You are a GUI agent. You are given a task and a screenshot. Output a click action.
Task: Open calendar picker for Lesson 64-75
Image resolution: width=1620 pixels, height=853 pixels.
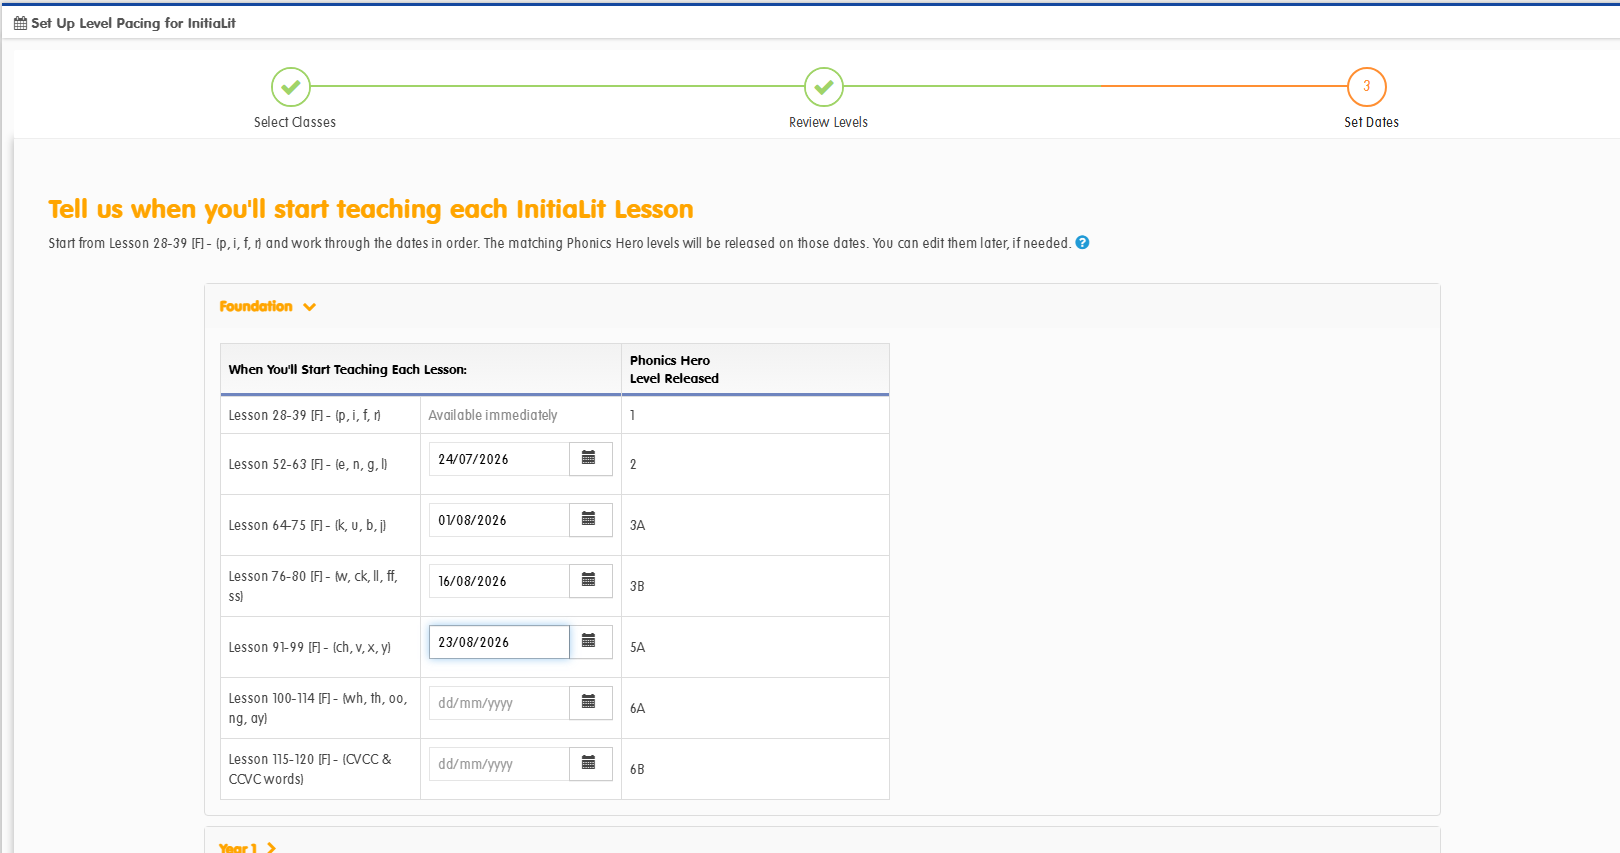[x=590, y=520]
